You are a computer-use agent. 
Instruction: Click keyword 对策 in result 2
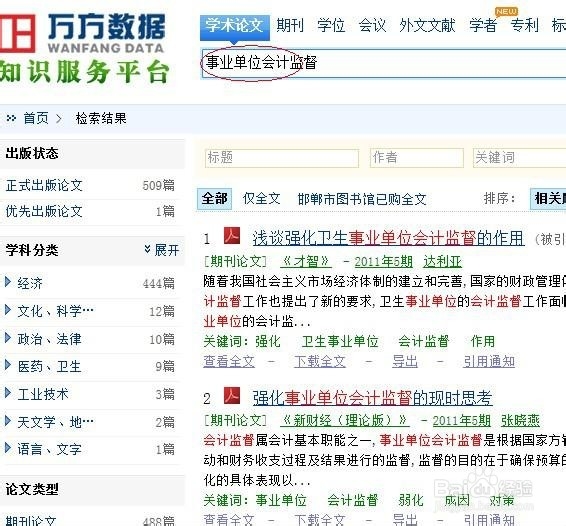(502, 500)
